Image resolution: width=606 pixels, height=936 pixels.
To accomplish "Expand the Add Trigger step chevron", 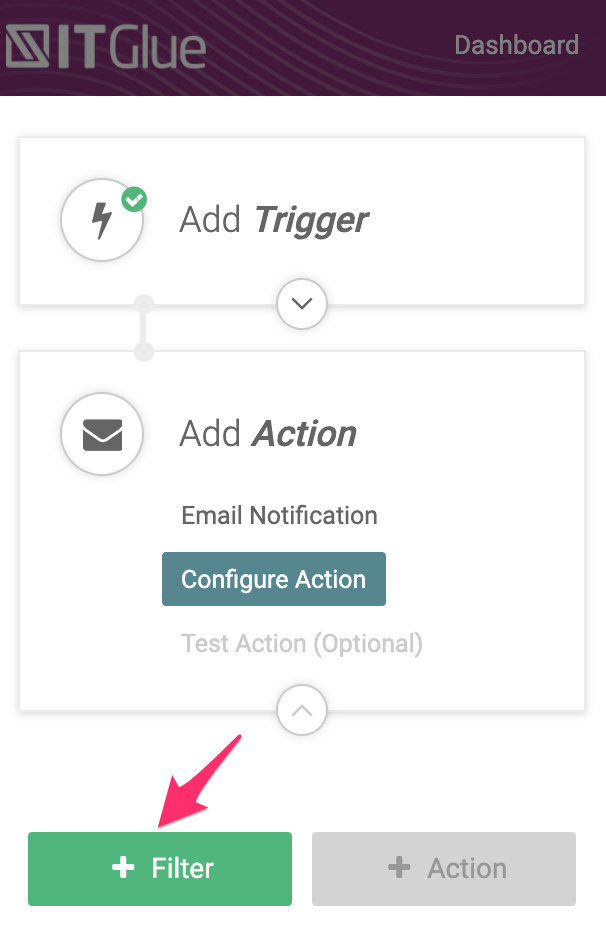I will tap(302, 303).
